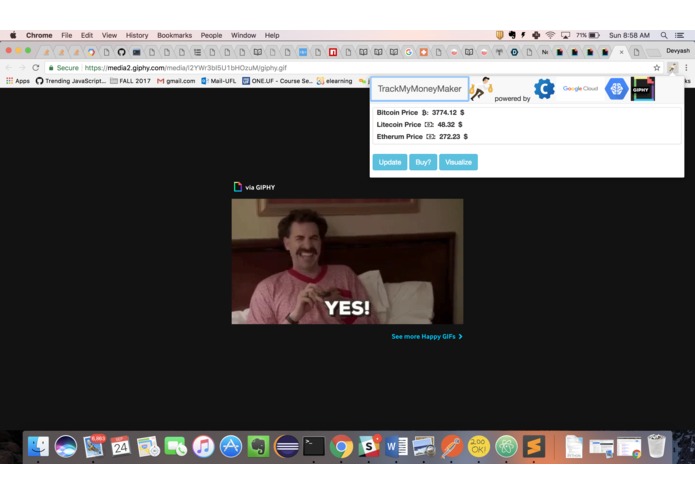Open Chrome's three-dot menu

pos(686,68)
